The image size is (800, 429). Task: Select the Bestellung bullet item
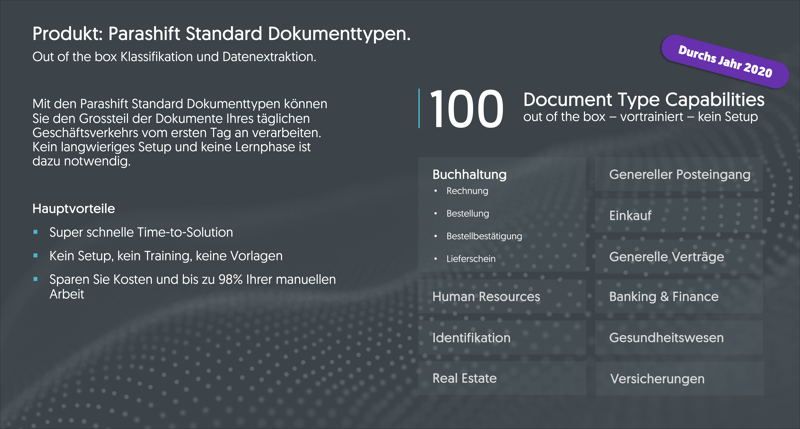pyautogui.click(x=467, y=213)
